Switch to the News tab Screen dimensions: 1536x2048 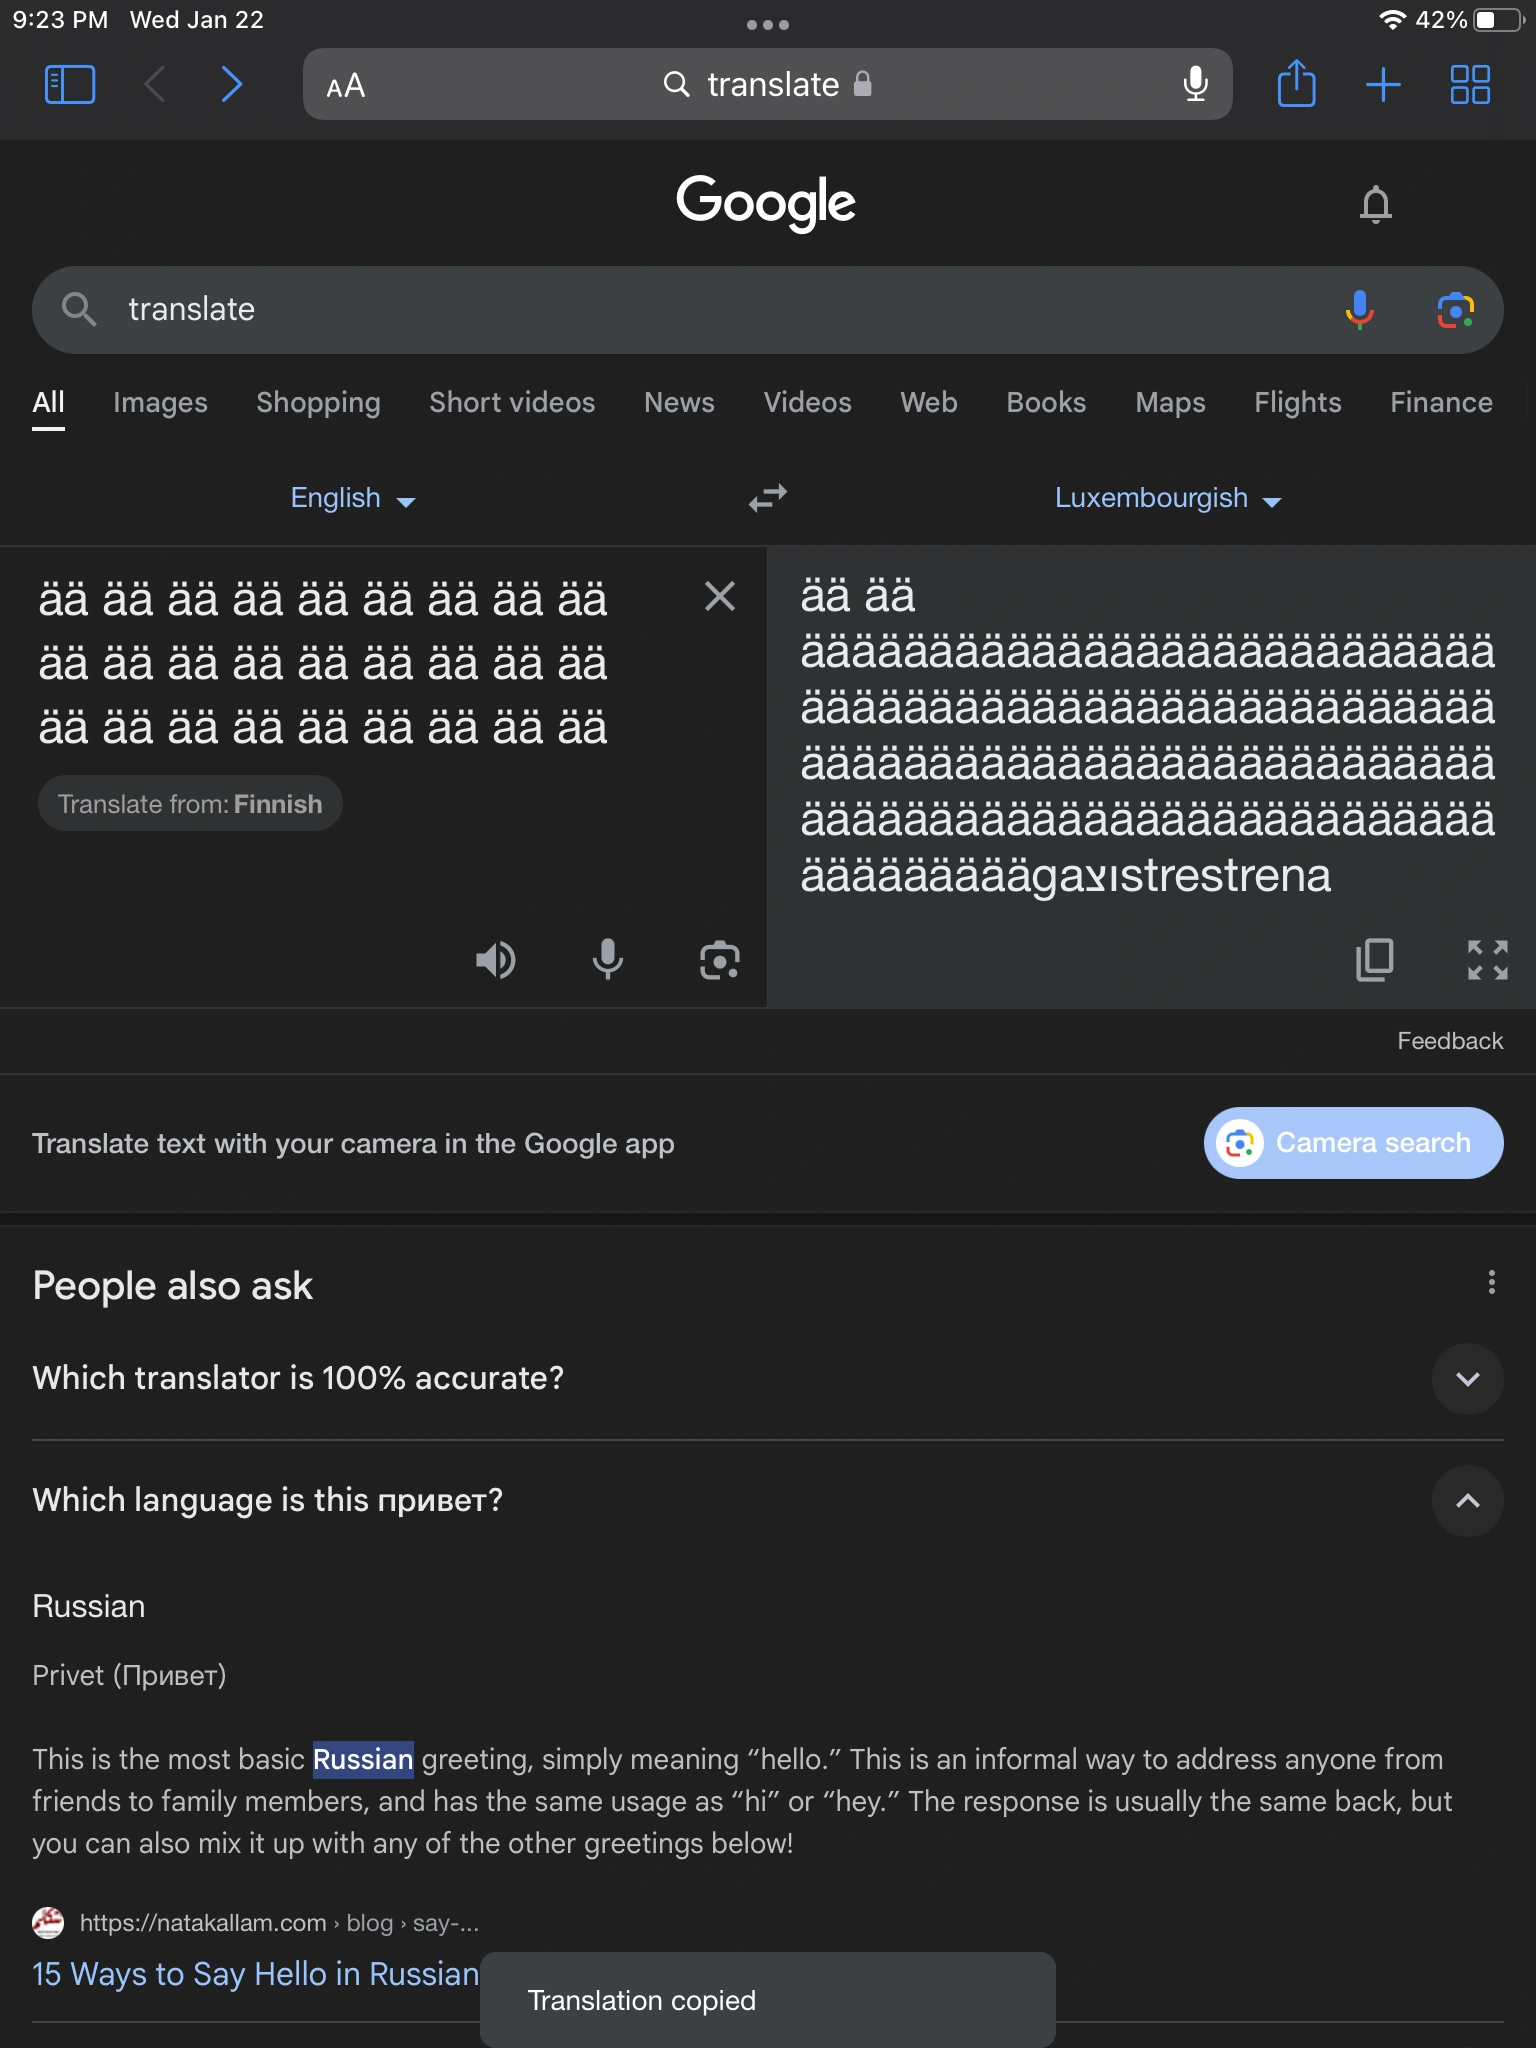[x=679, y=403]
